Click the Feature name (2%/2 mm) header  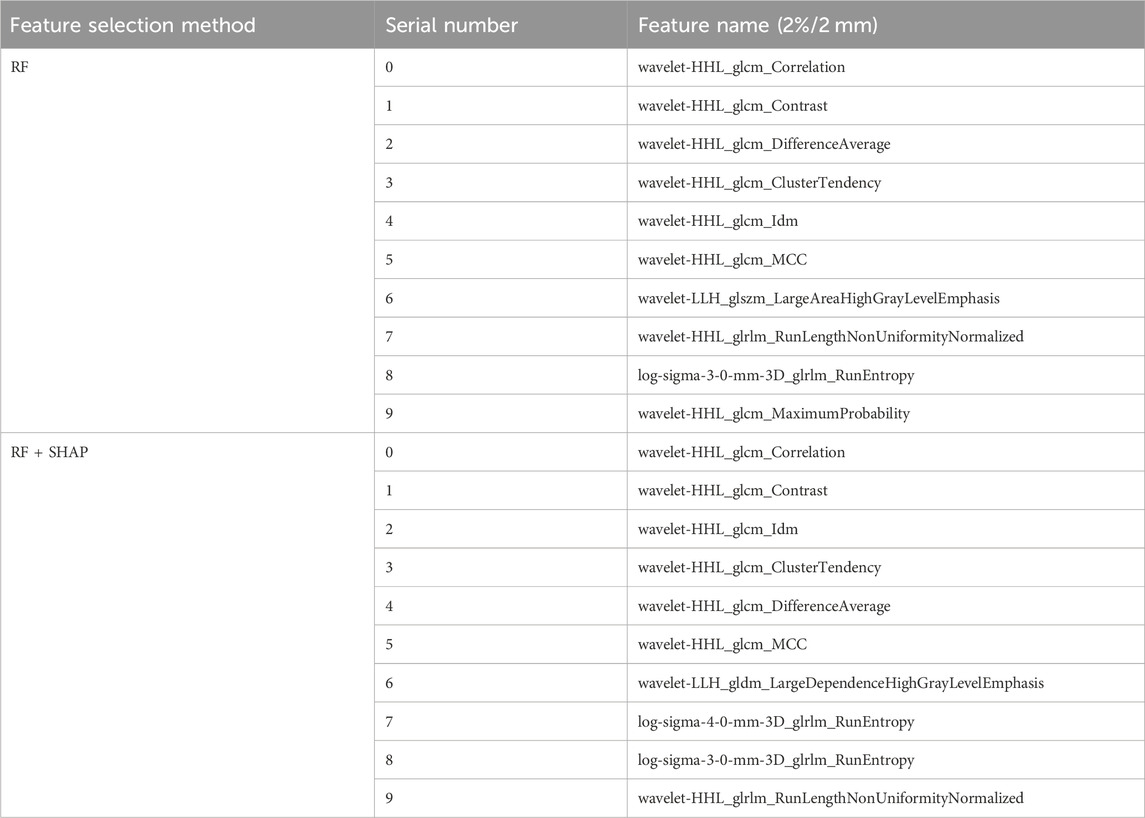click(886, 25)
